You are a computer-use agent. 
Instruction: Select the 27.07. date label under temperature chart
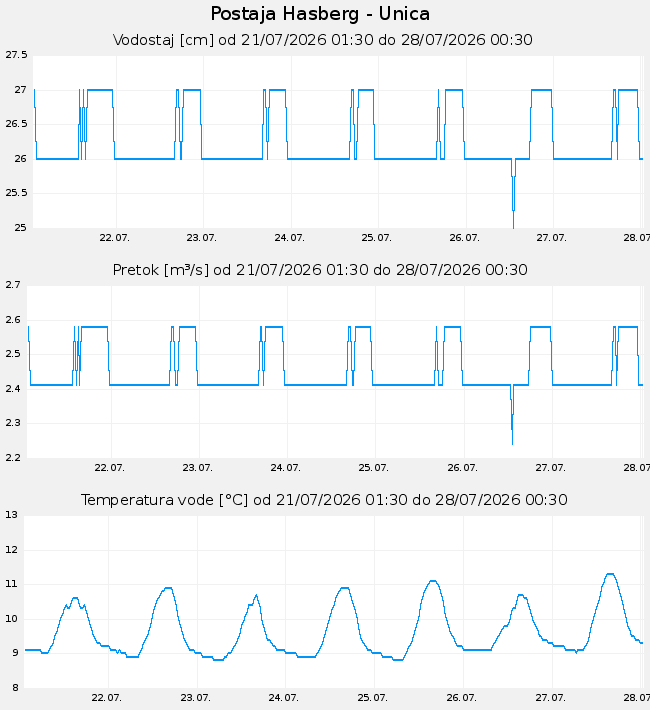point(550,698)
